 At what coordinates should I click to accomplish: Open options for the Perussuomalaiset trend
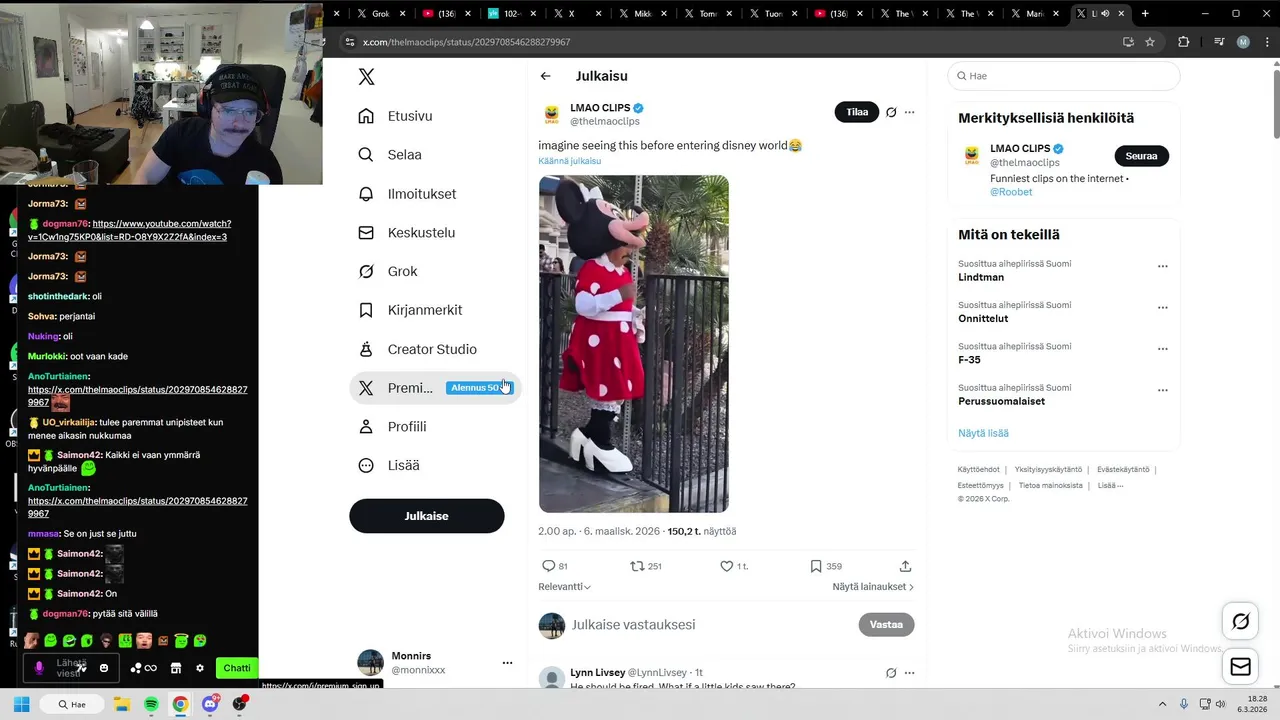point(1163,390)
